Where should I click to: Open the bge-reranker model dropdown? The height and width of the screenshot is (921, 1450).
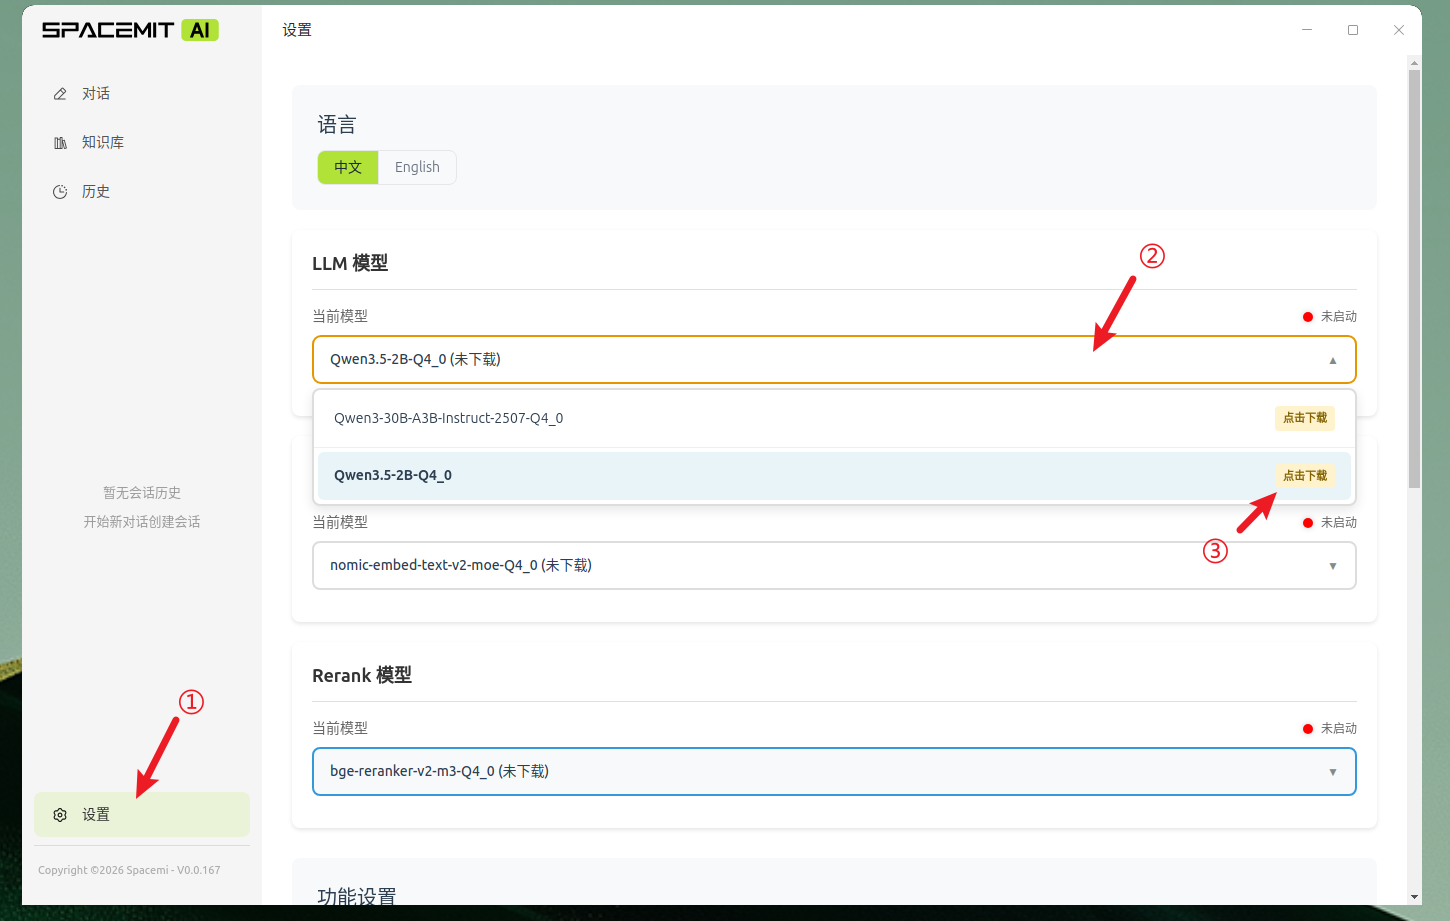point(834,772)
